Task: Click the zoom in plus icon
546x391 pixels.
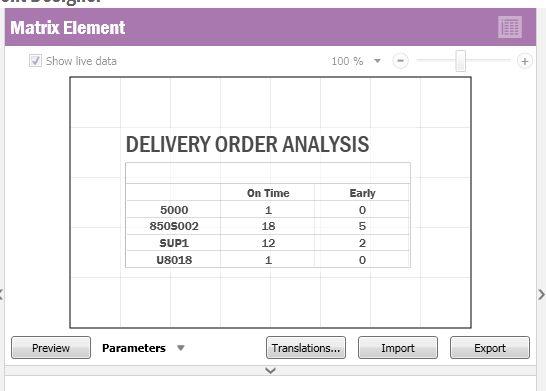Action: pos(524,61)
